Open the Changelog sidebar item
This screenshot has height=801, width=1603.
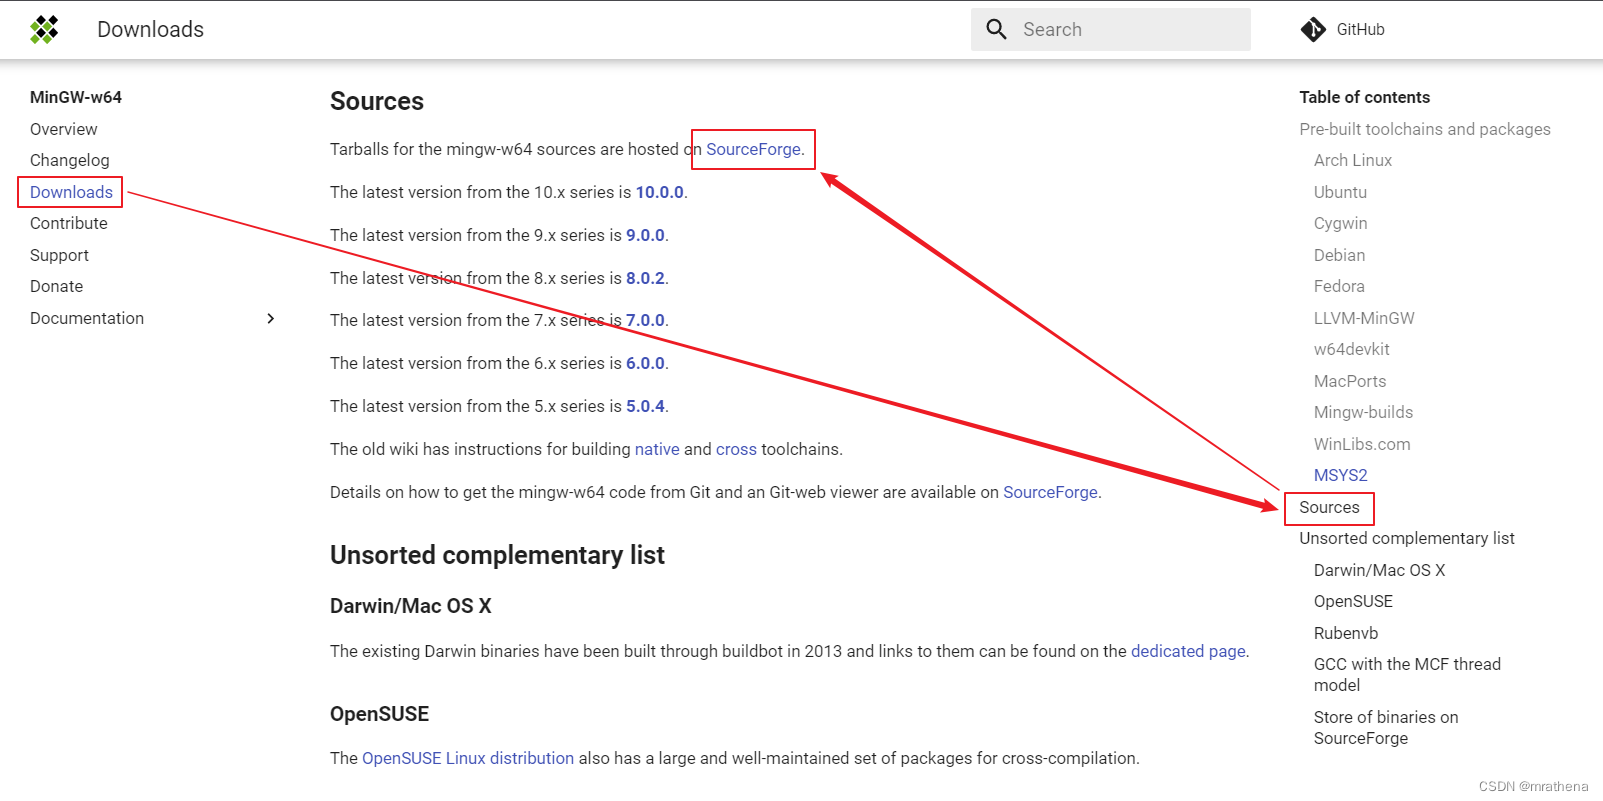pyautogui.click(x=69, y=160)
